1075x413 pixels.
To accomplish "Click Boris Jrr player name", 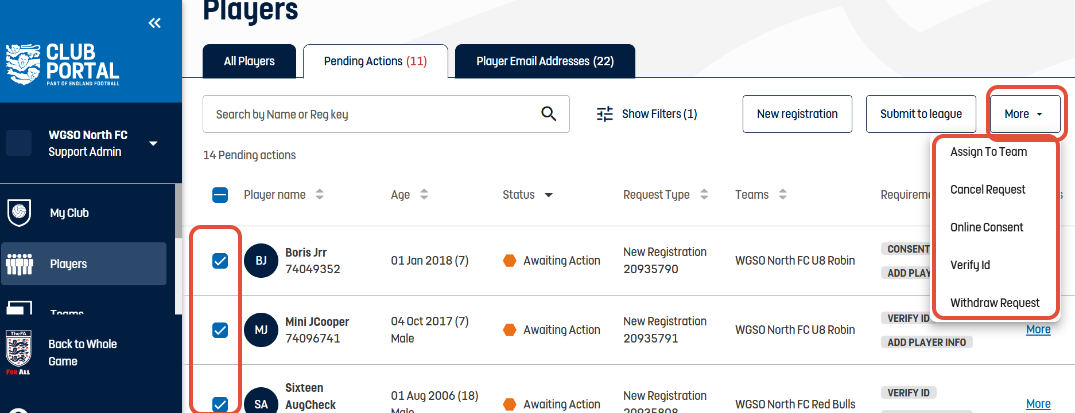I will 306,252.
